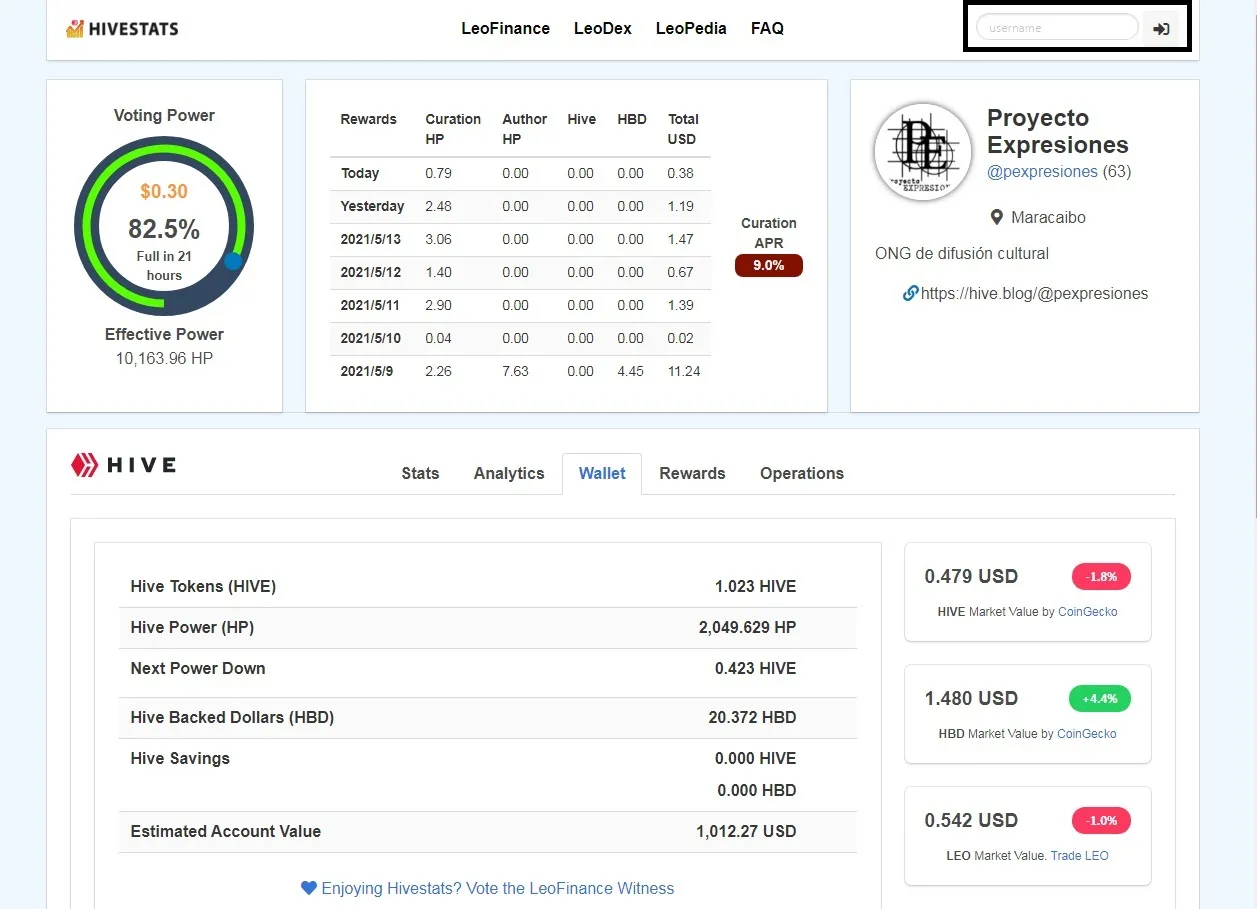Click the 2021/5/11 rewards row date
The width and height of the screenshot is (1257, 909).
[x=371, y=305]
